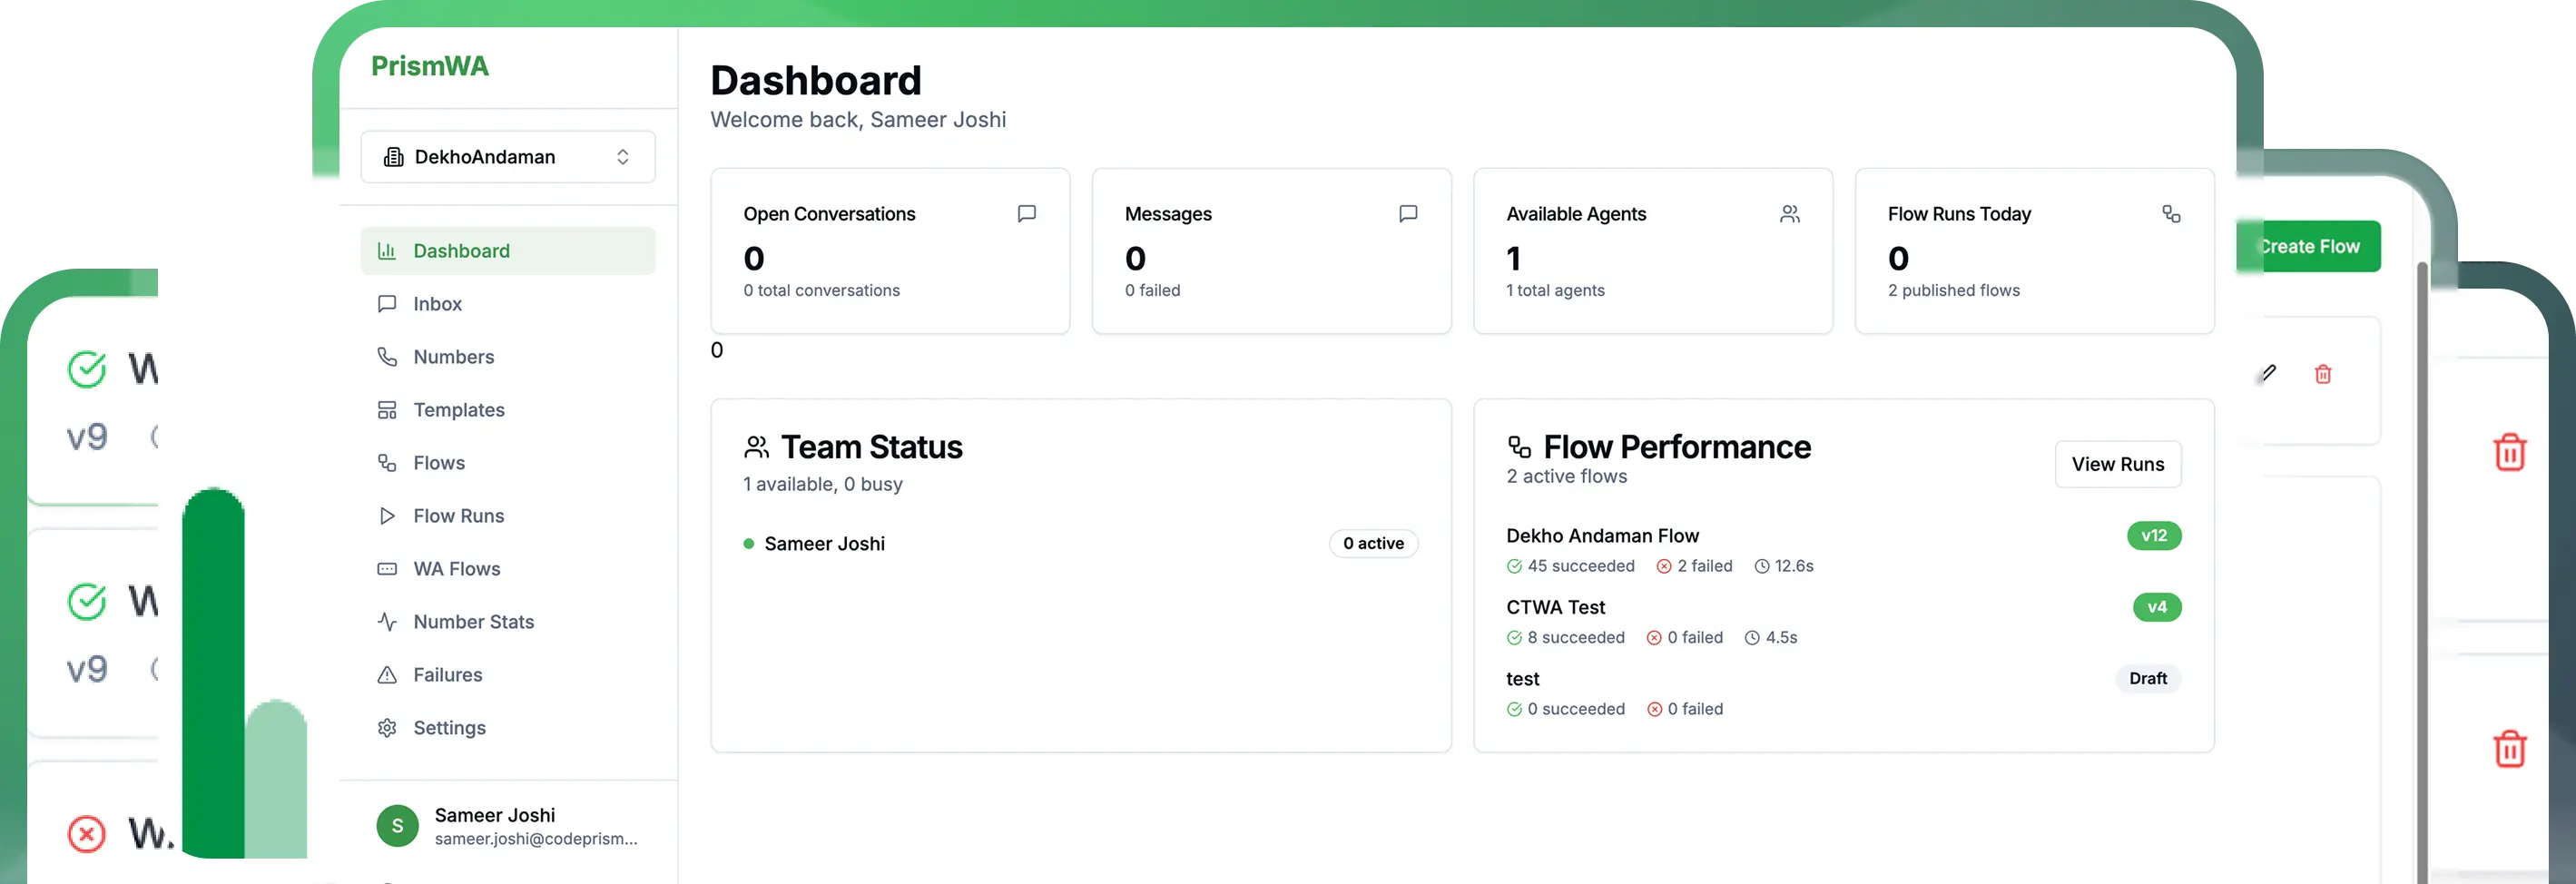Click Open Conversations chat icon
This screenshot has width=2576, height=884.
click(1027, 214)
